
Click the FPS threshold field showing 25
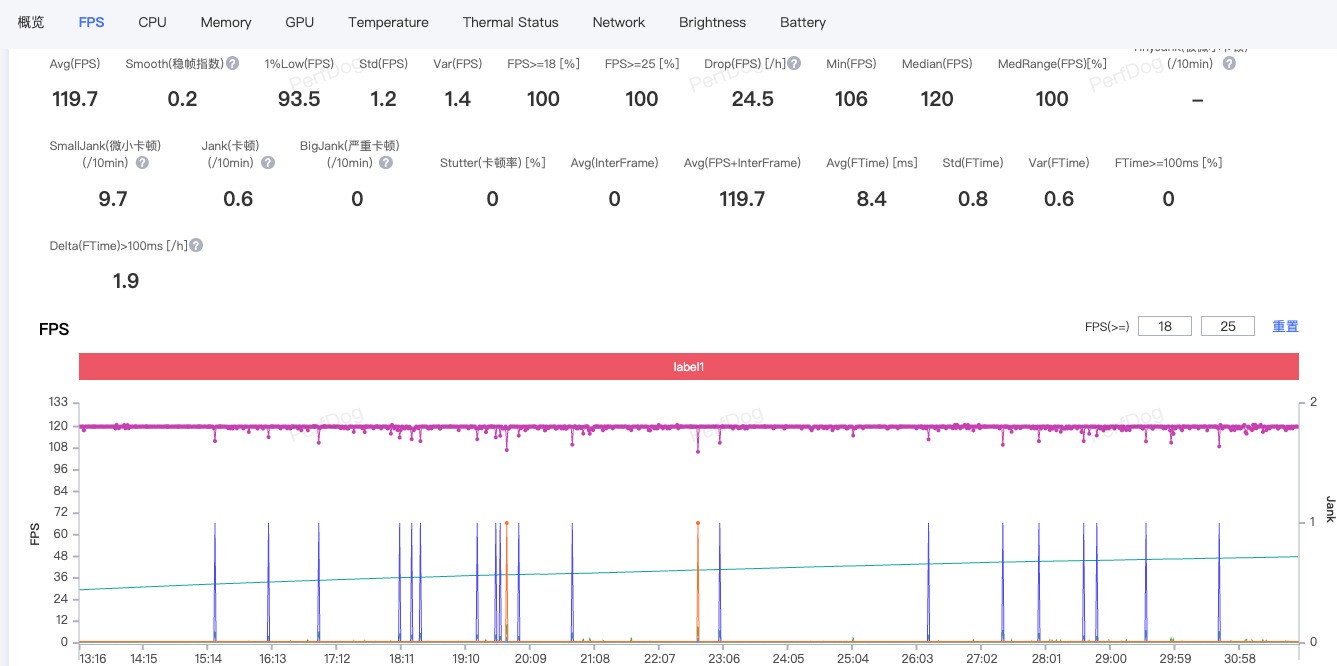click(1227, 326)
